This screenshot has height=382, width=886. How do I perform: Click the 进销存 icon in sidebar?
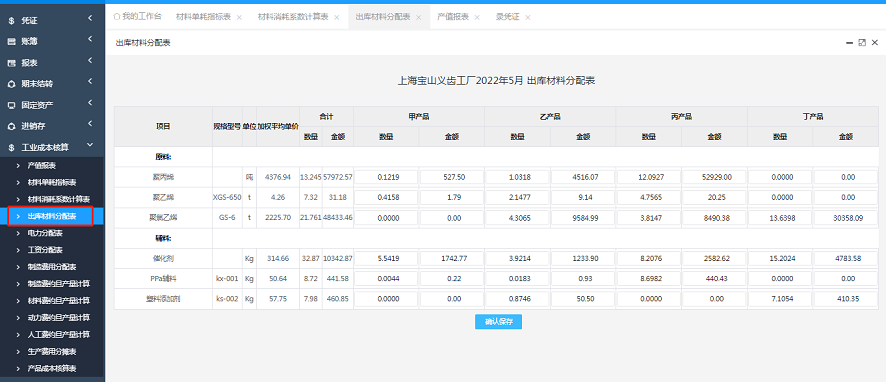(11, 126)
